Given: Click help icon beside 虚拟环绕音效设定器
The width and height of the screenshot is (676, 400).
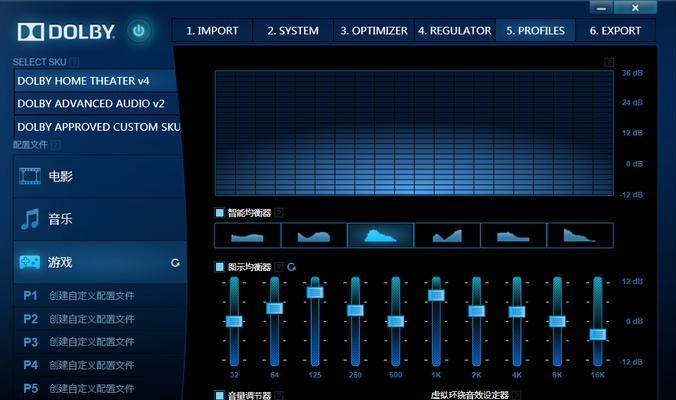Looking at the screenshot, I should point(516,395).
